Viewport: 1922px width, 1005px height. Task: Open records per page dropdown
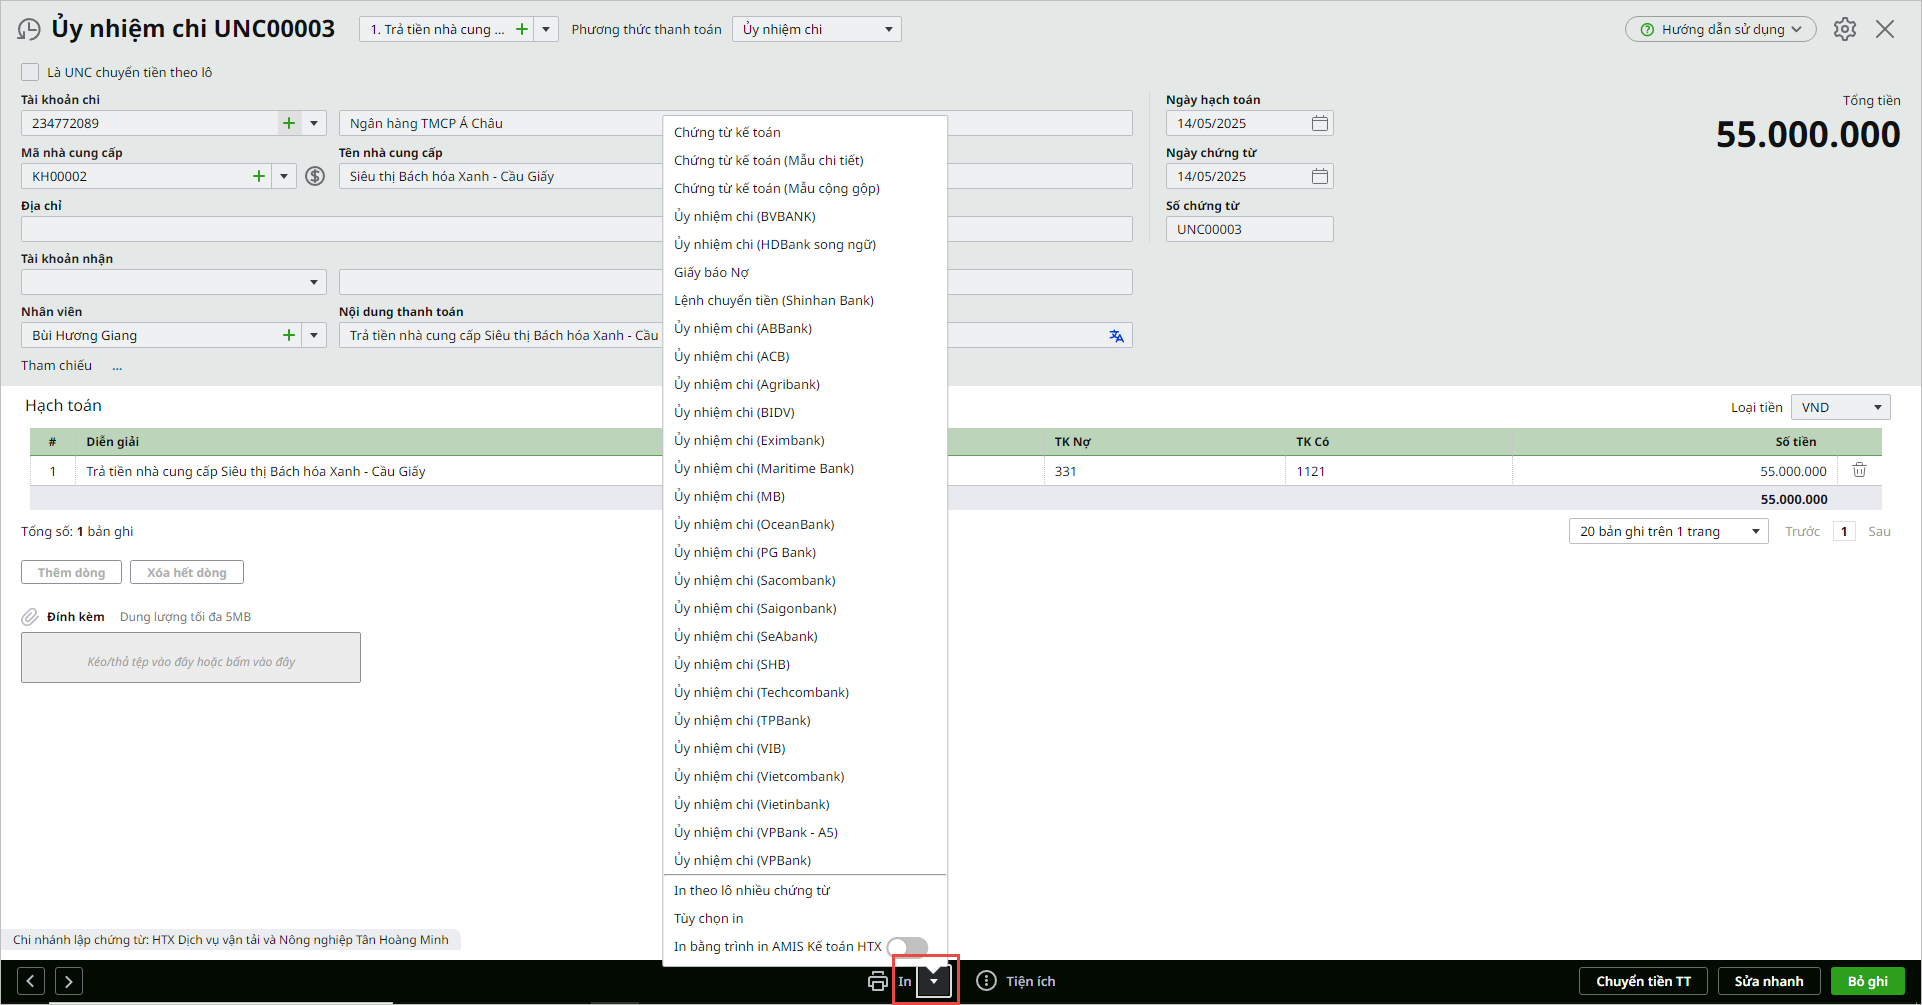pos(1668,531)
